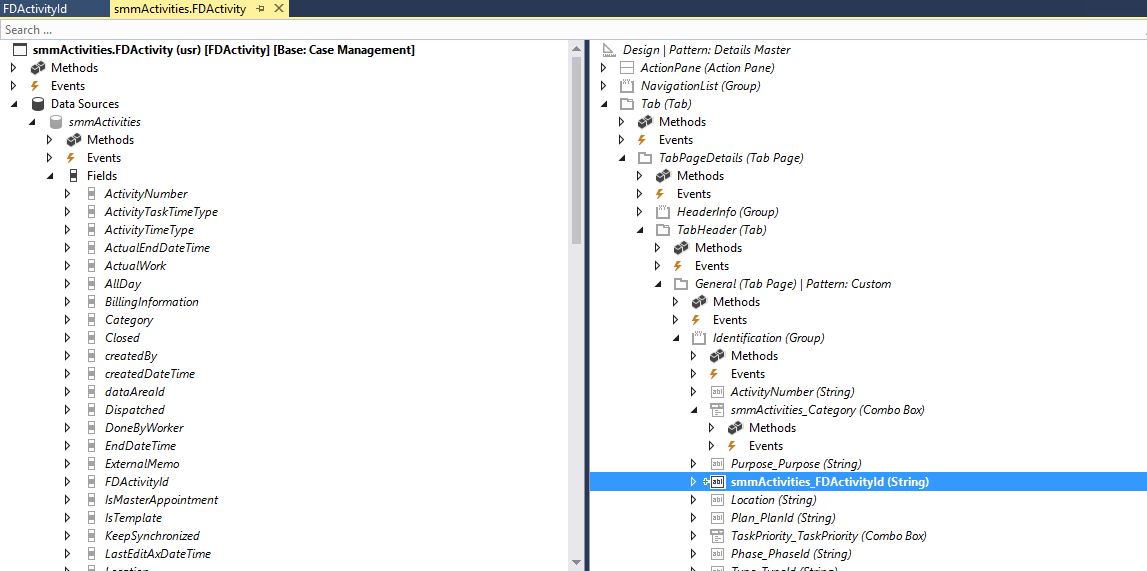Select the LastEditAxDateTime field
1147x571 pixels.
[x=158, y=553]
